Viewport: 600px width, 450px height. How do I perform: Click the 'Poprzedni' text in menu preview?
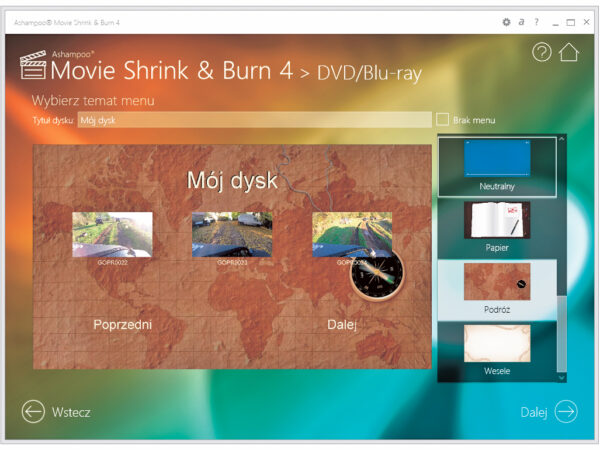pyautogui.click(x=121, y=325)
